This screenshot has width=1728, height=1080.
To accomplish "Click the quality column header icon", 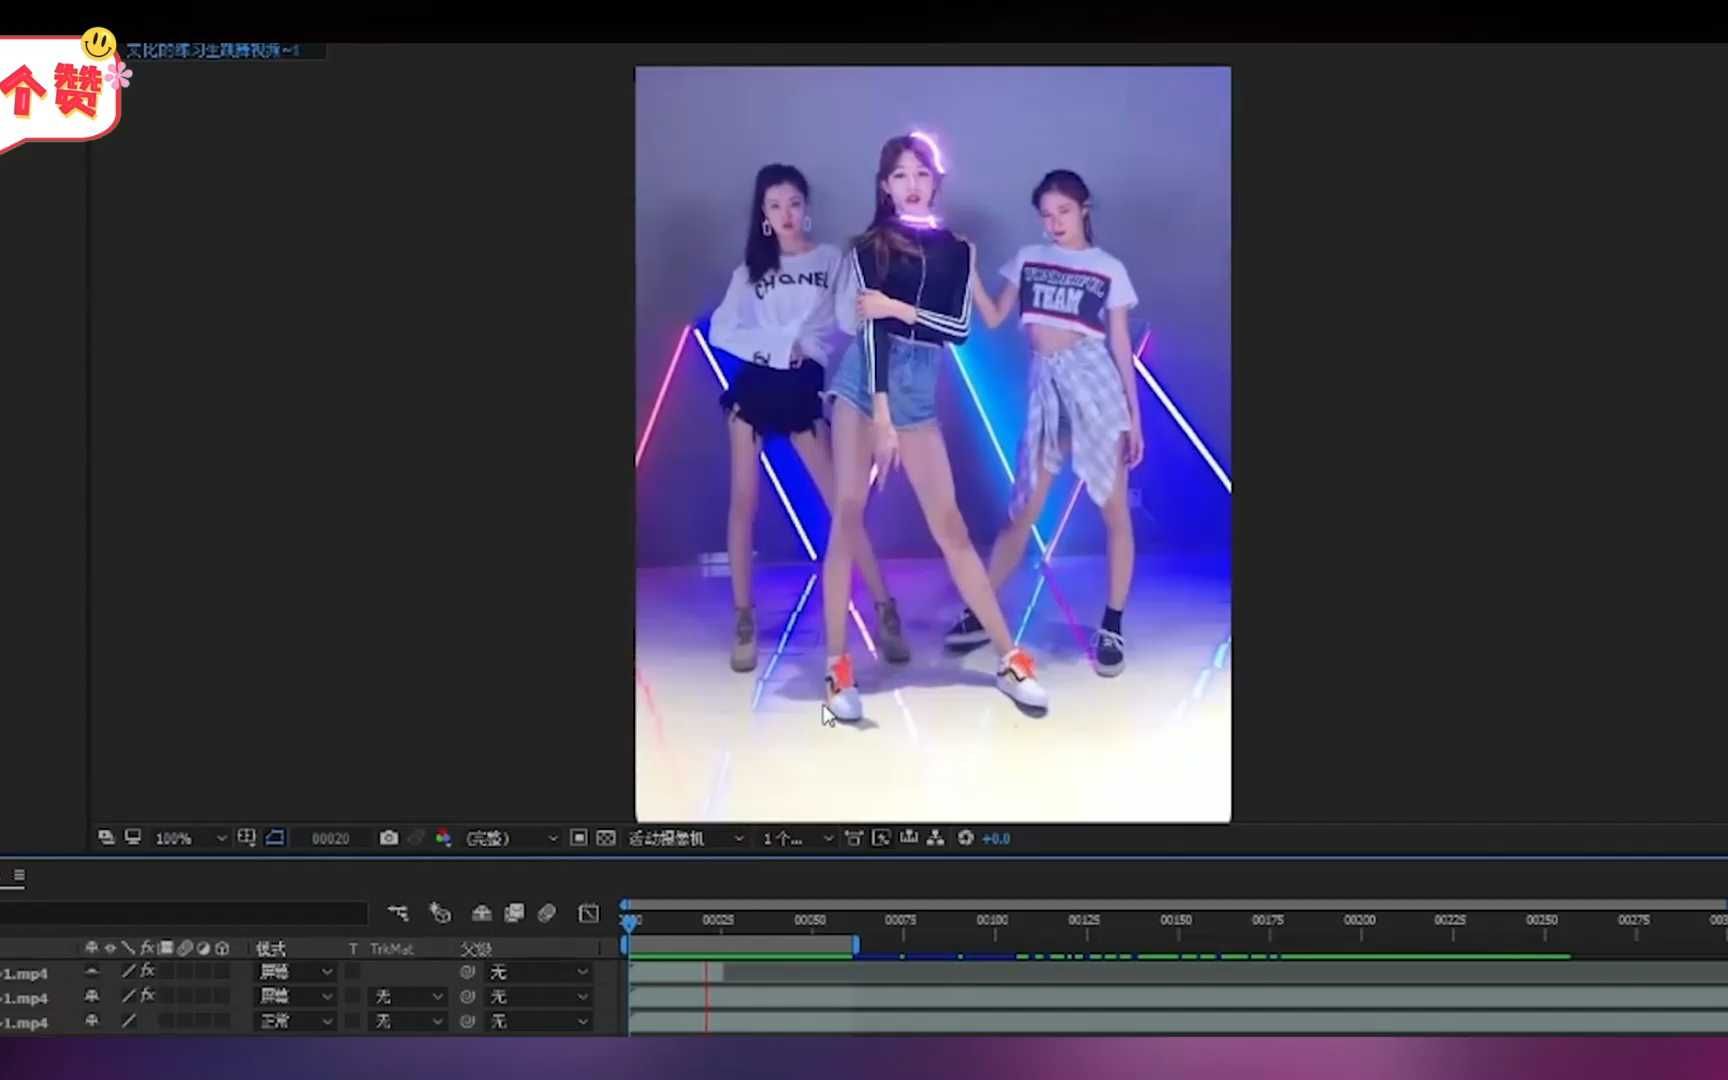I will pyautogui.click(x=128, y=947).
